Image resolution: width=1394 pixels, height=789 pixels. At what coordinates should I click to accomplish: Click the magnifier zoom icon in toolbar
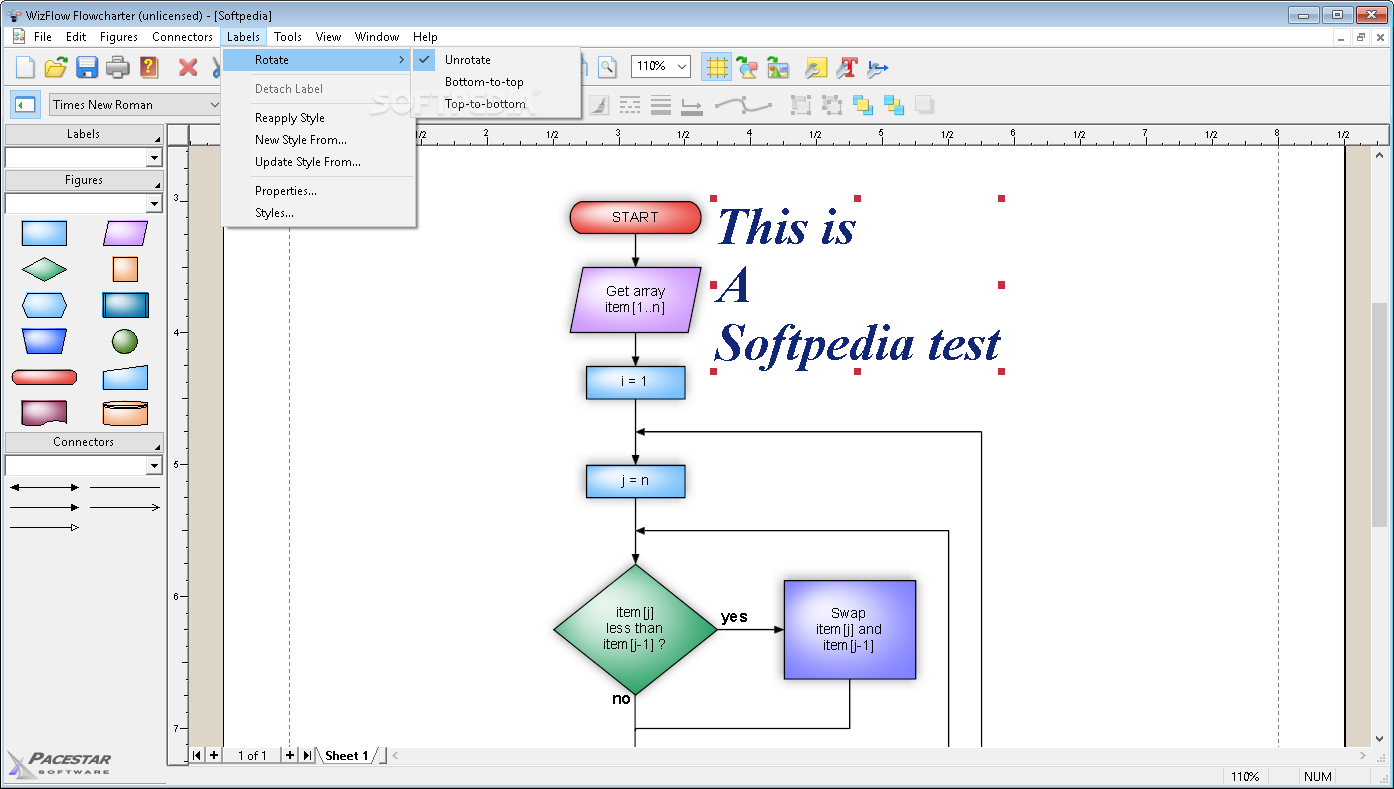click(x=607, y=68)
